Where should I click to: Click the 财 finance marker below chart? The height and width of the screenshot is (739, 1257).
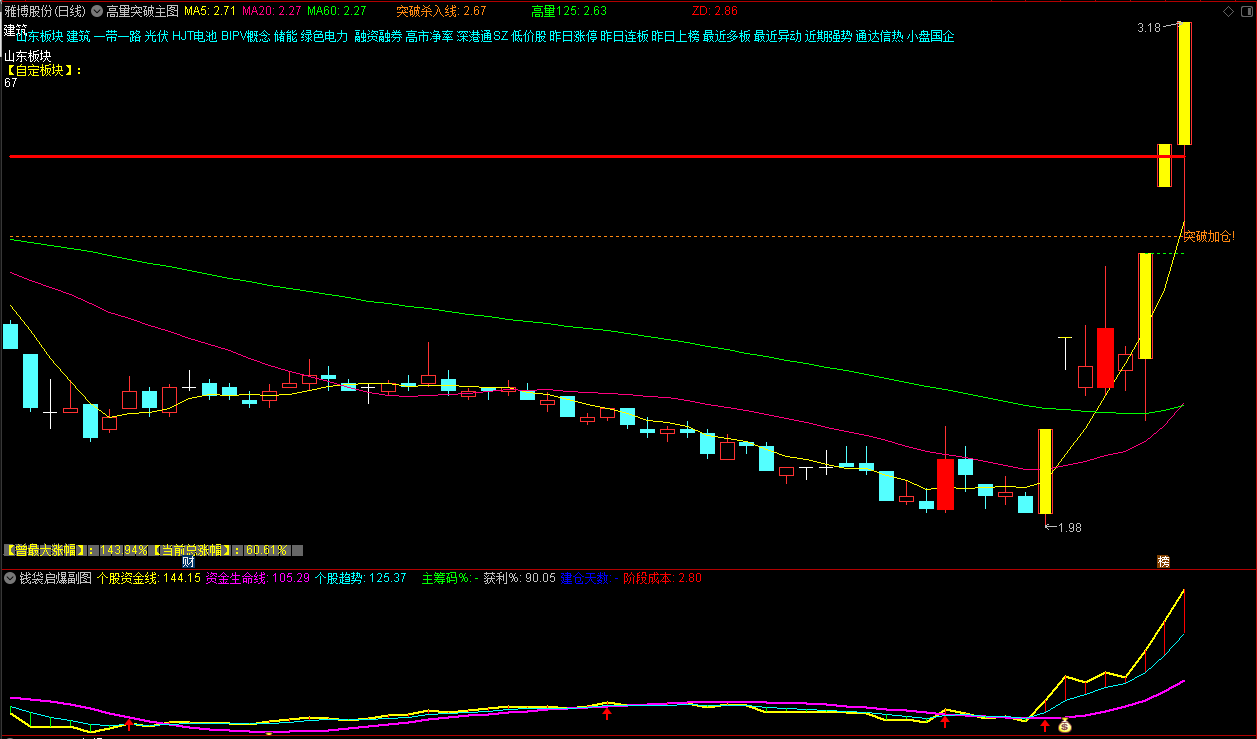[187, 562]
